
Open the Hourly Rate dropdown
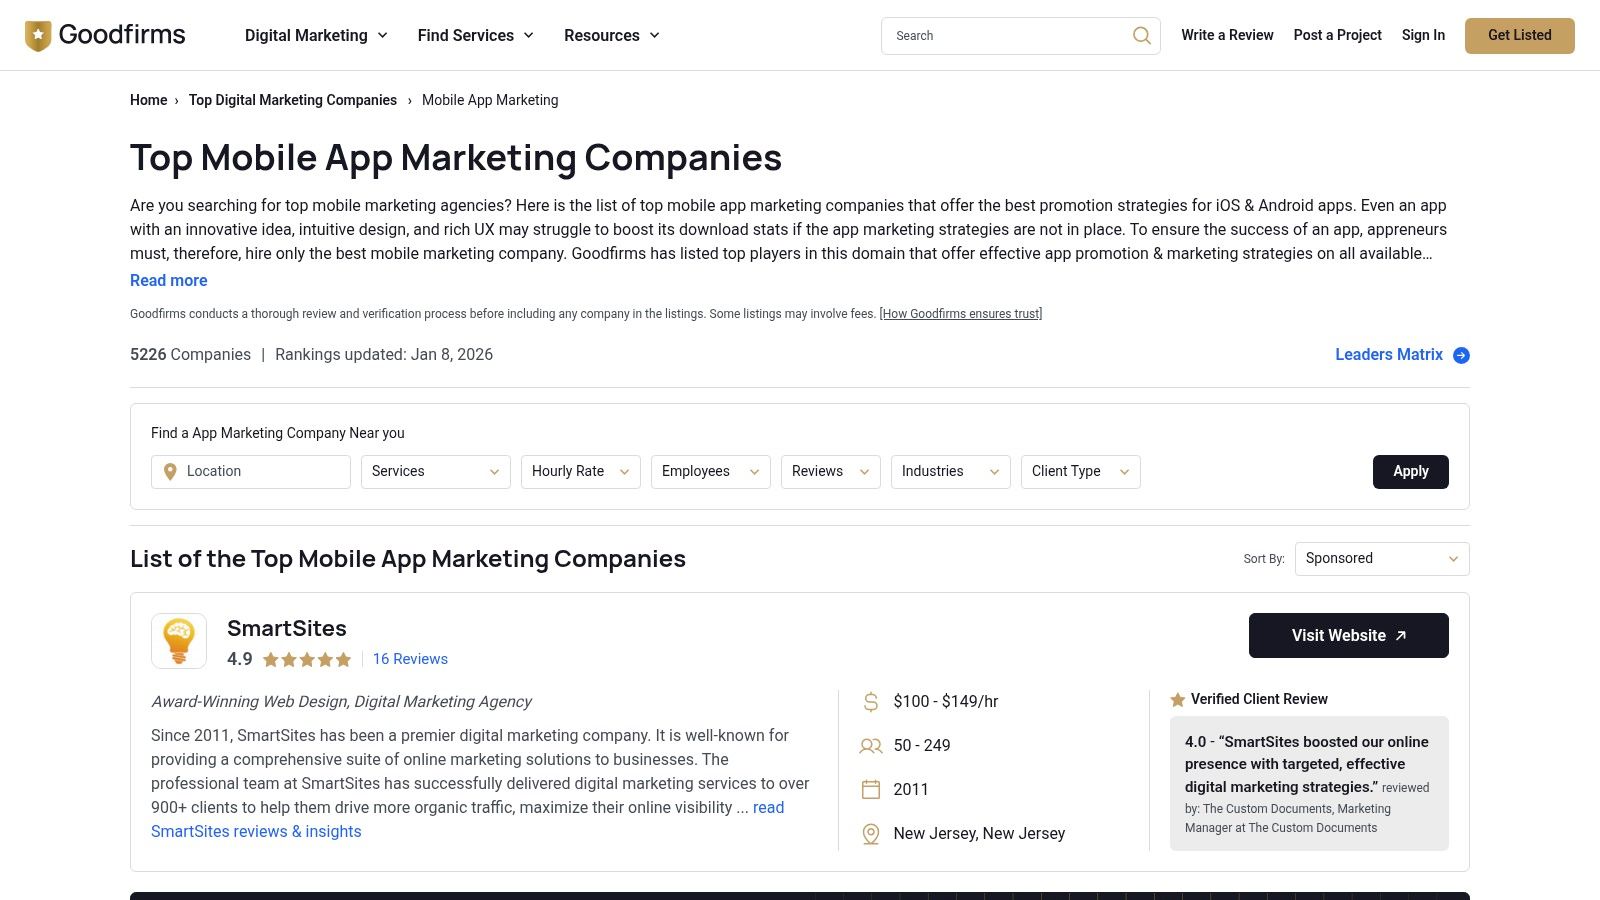(580, 472)
